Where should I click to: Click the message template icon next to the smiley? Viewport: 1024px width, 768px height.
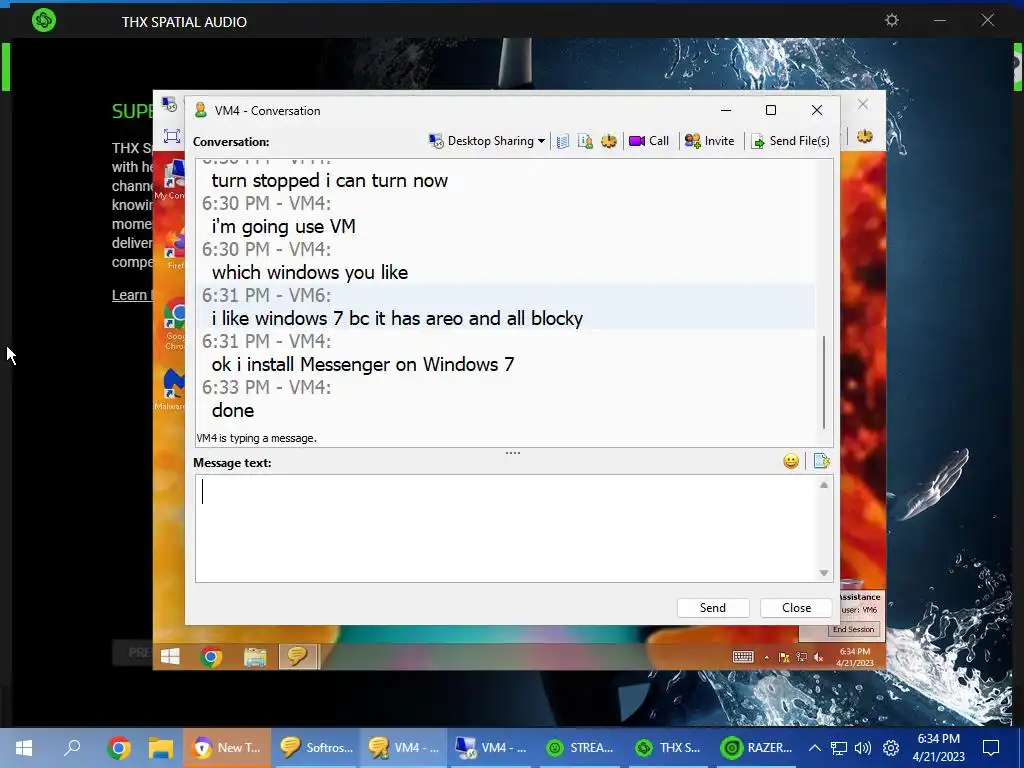[822, 462]
